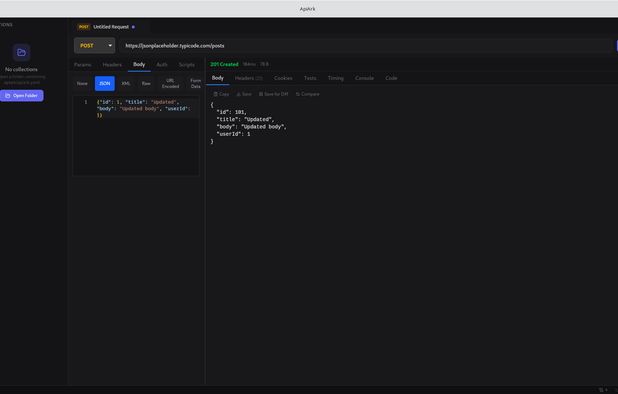Click the unsaved dot on Untitled Request tab

tap(133, 27)
